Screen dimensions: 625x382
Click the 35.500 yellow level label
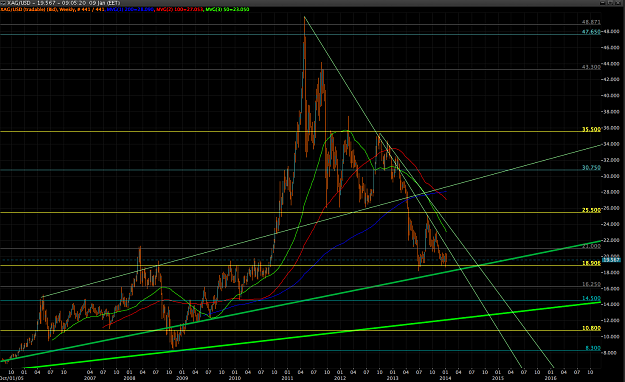coord(591,129)
